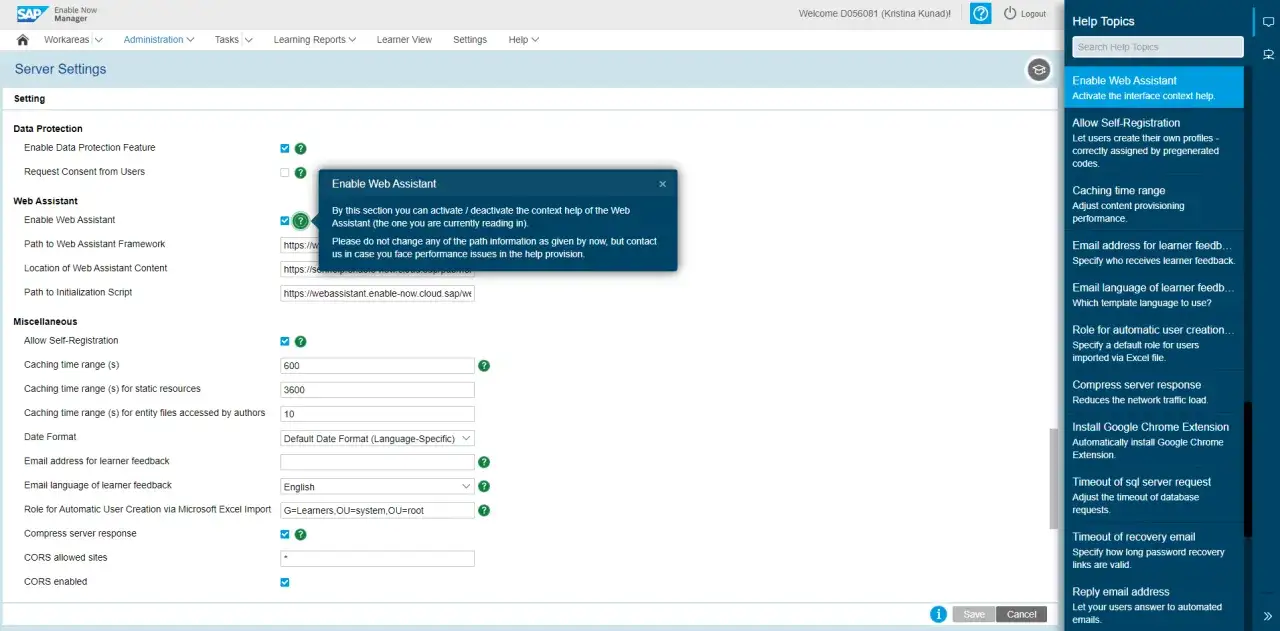The image size is (1280, 631).
Task: Click Role for Automatic User Creation field
Action: tap(377, 510)
